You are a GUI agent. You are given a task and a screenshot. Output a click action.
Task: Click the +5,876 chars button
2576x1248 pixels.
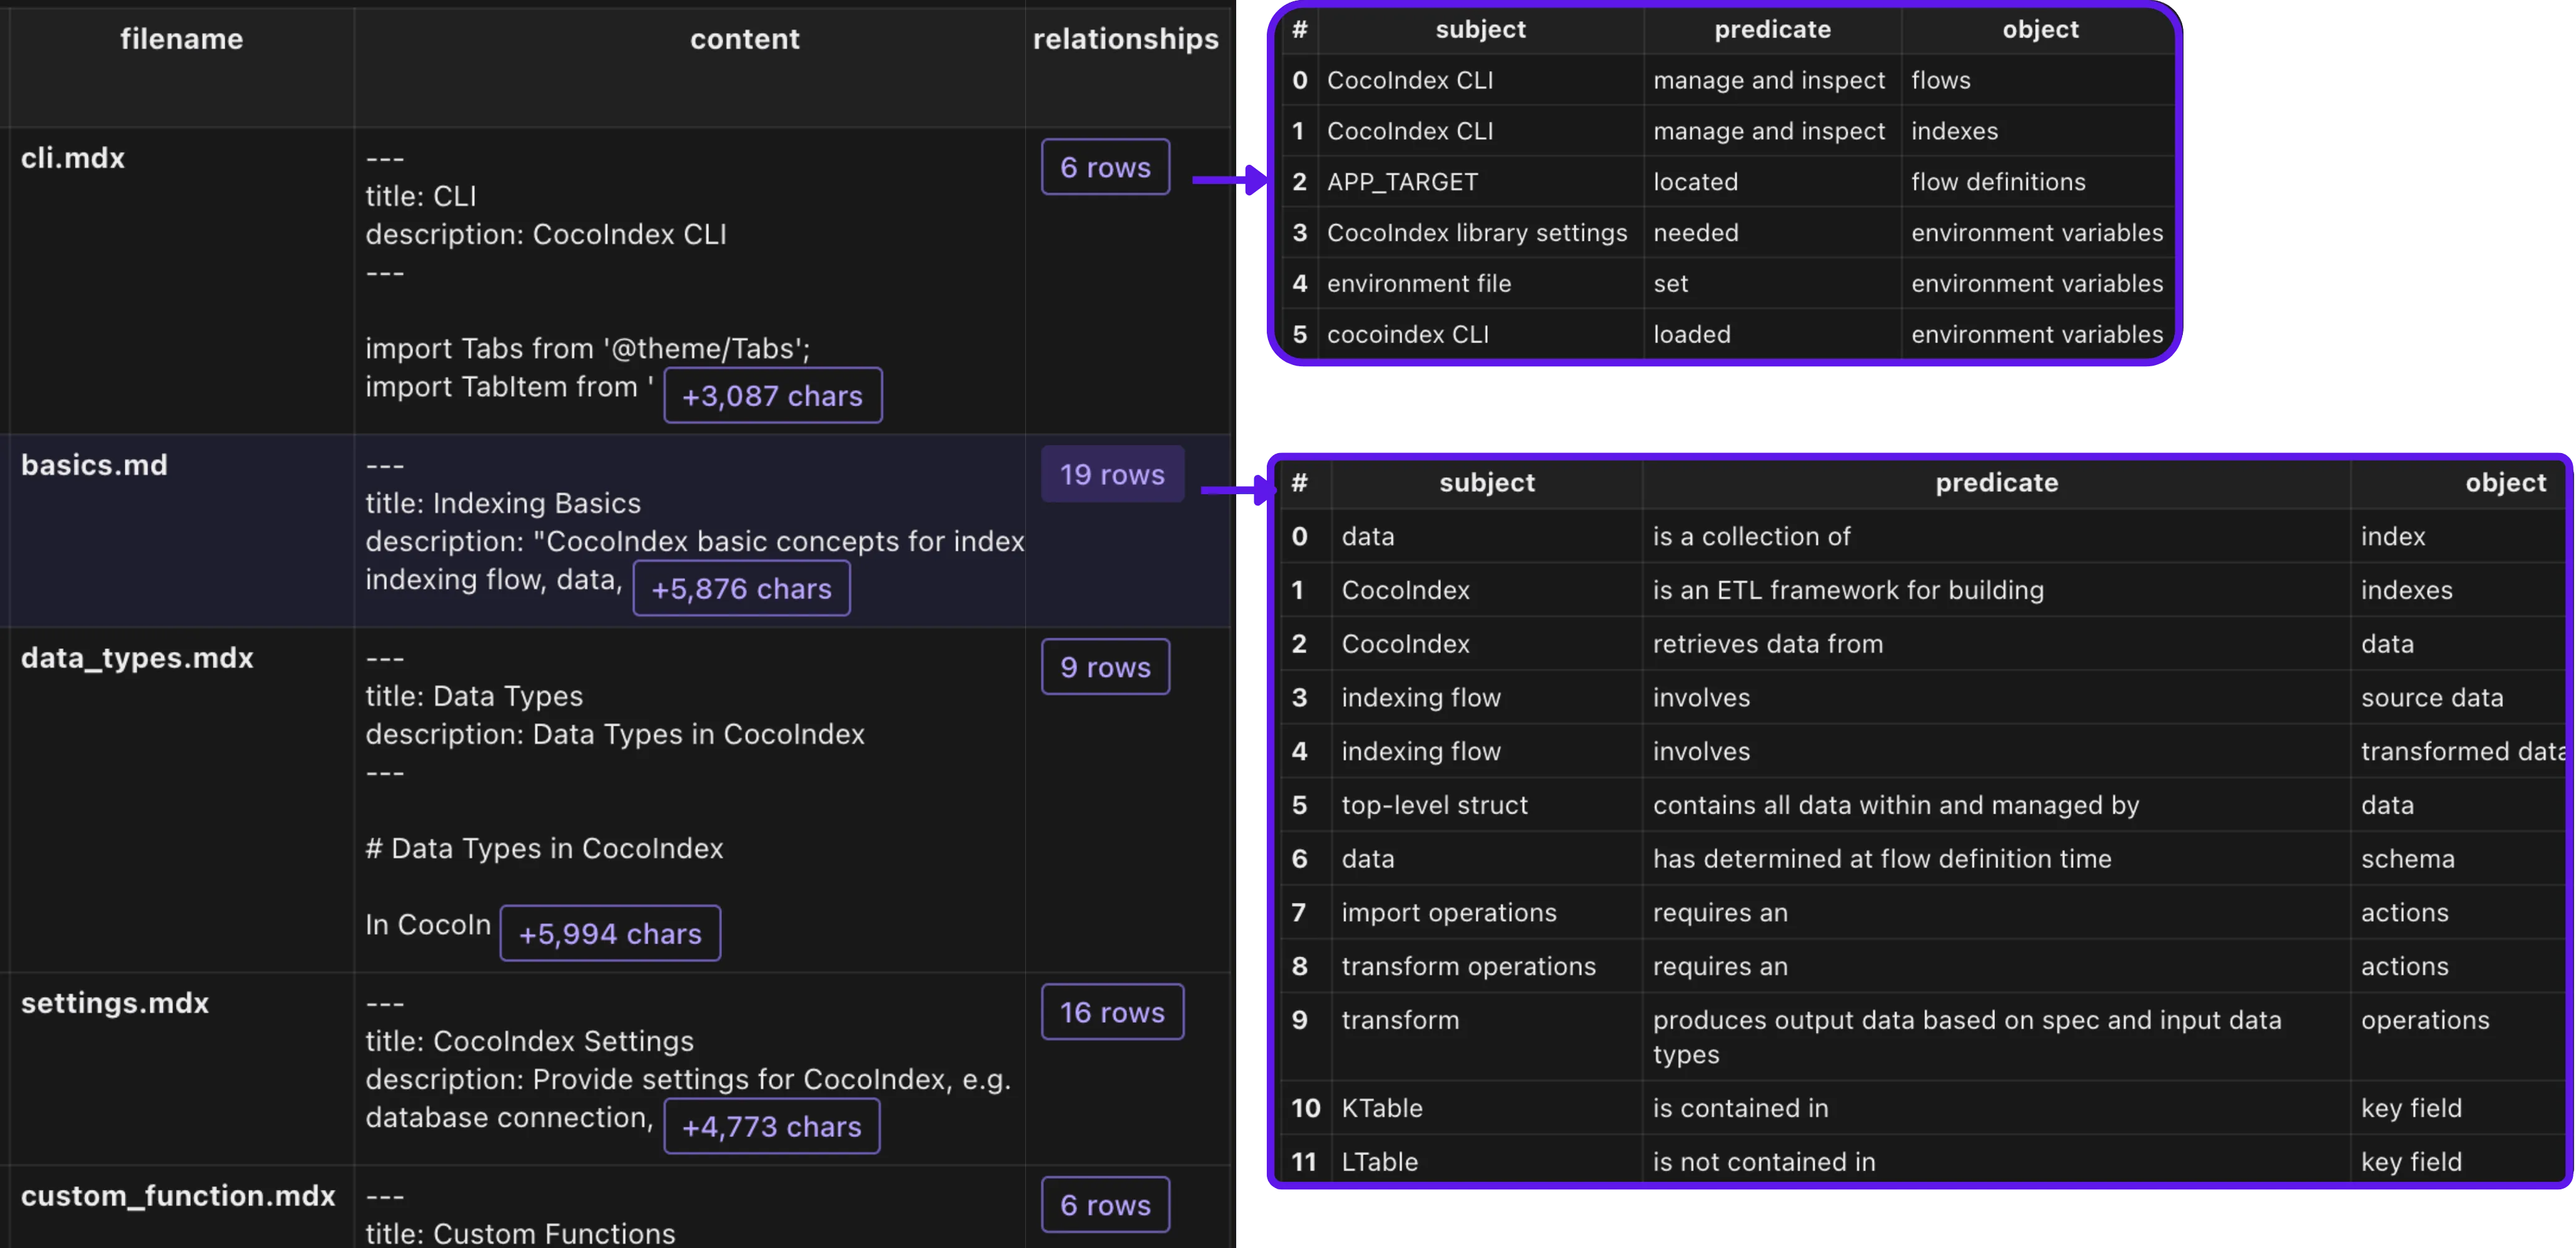pyautogui.click(x=741, y=589)
